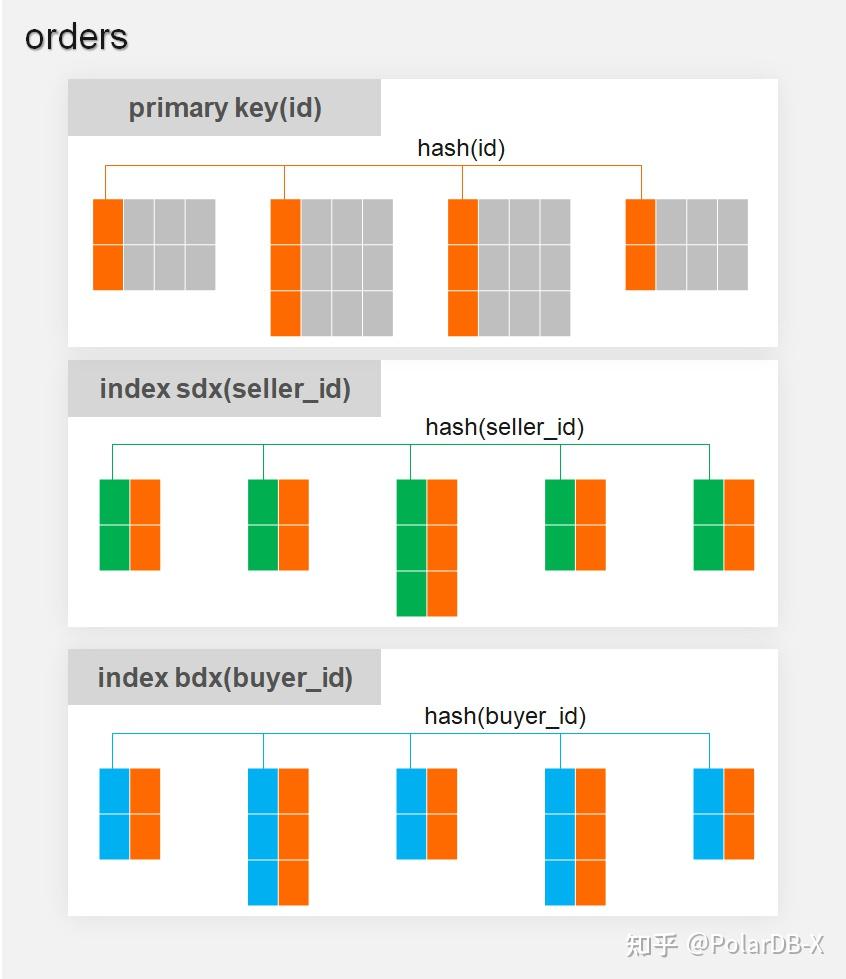
Task: Click the last shard table under hash(id)
Action: coord(686,245)
